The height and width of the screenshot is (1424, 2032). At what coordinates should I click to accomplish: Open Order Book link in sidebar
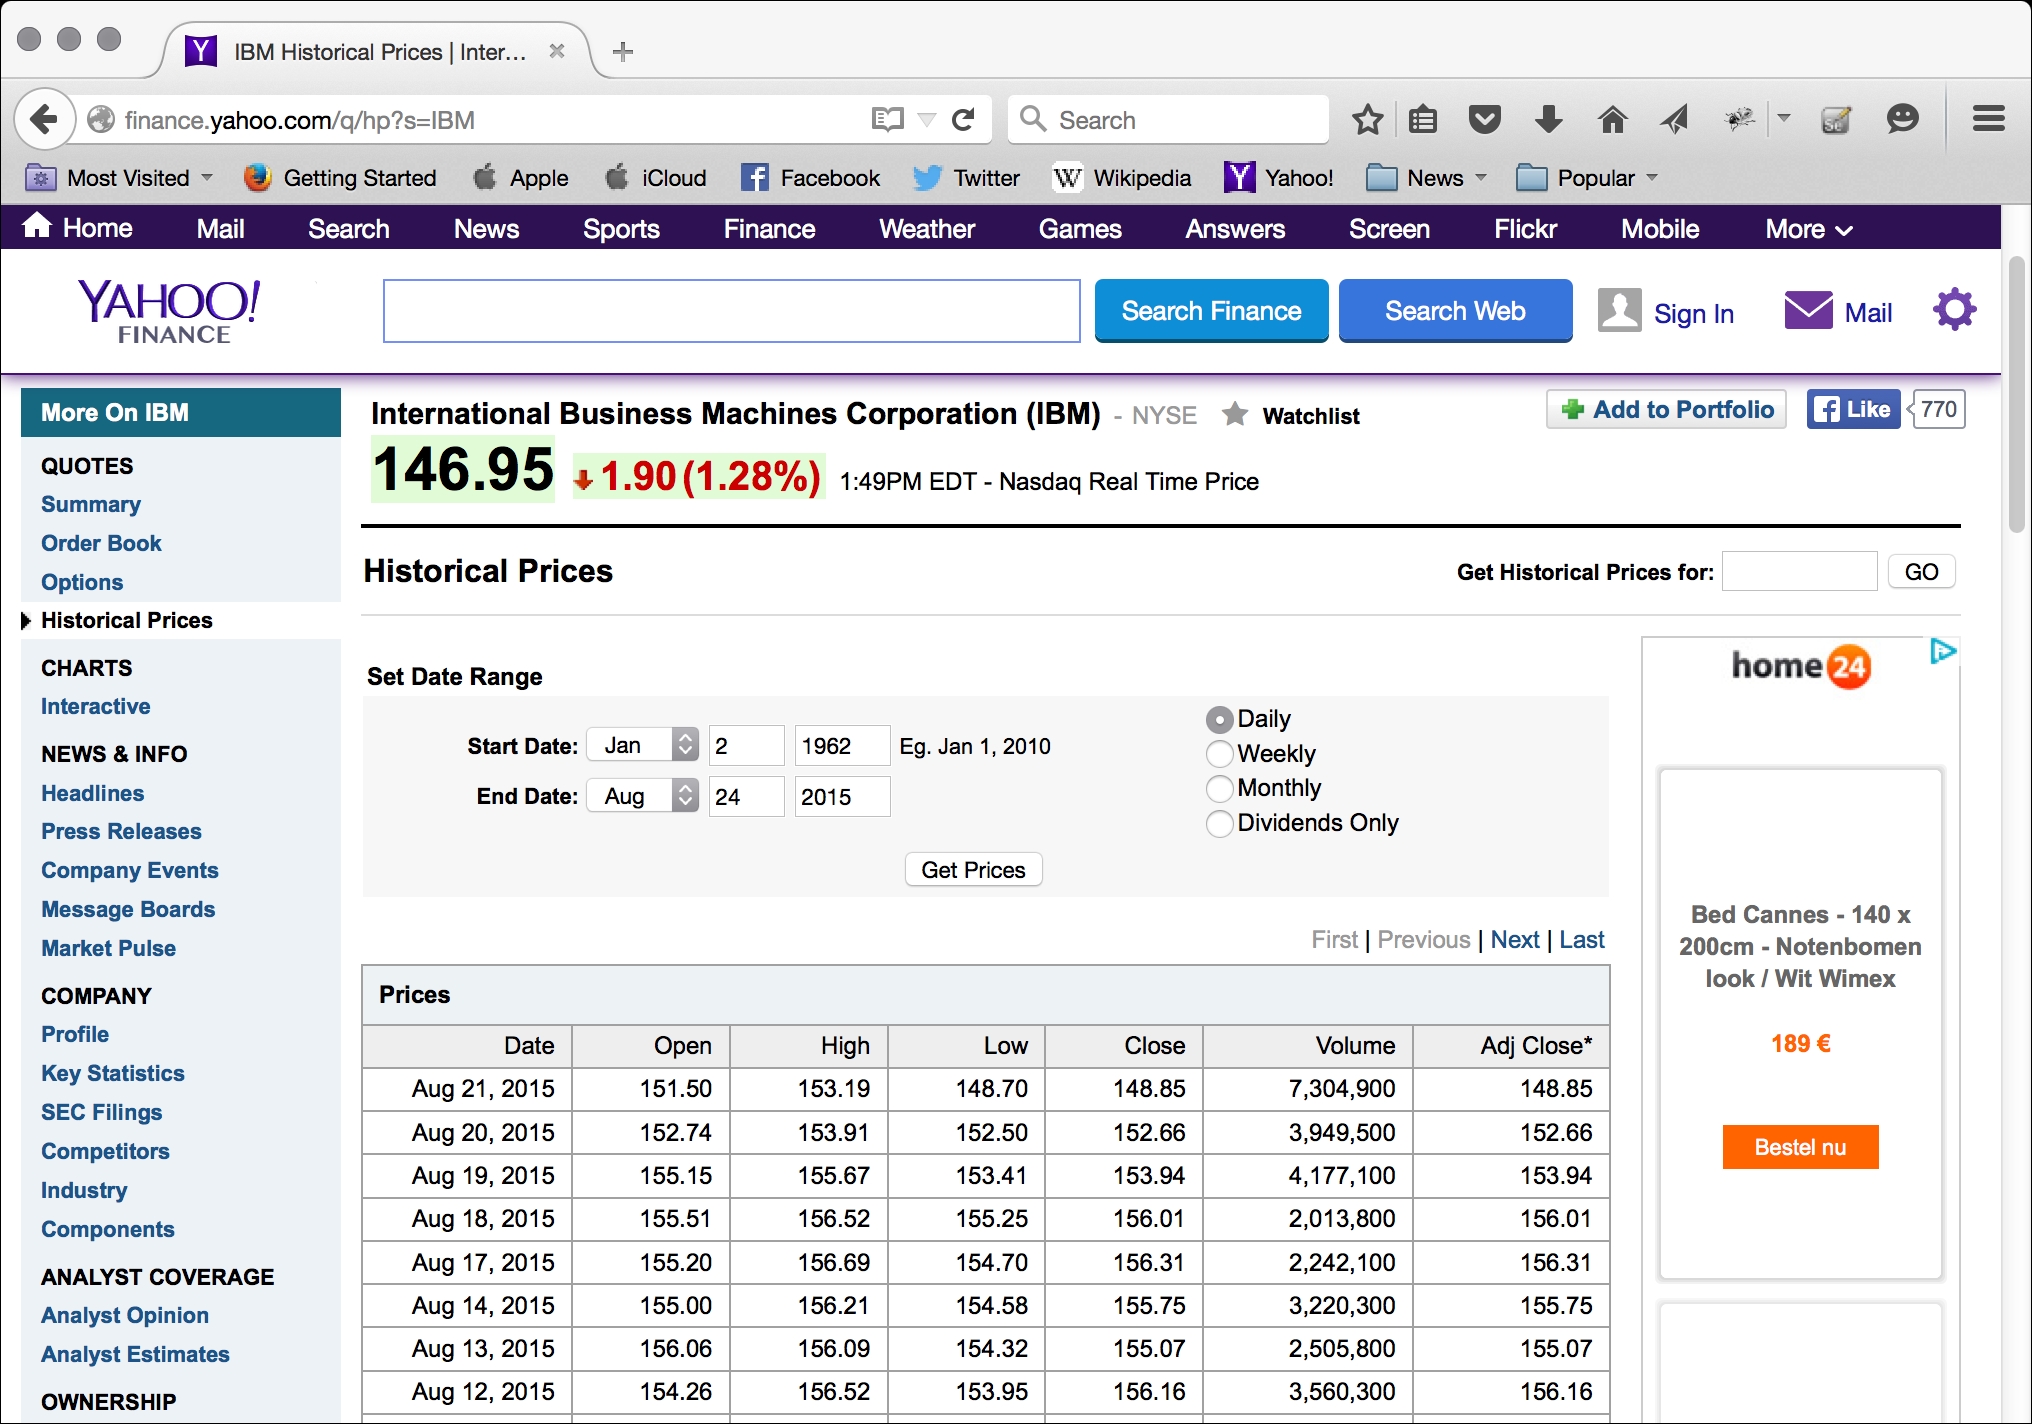(x=101, y=543)
